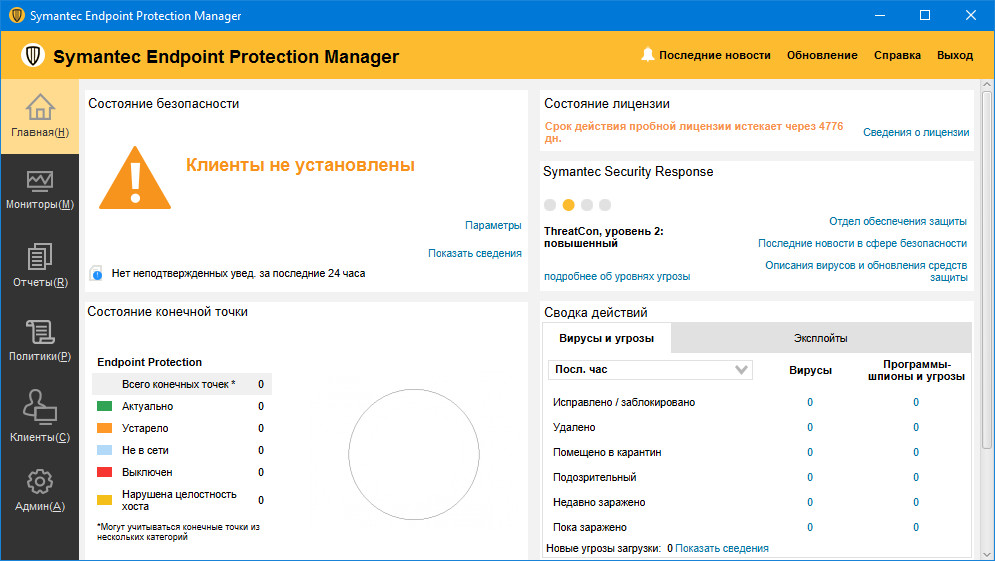Open Отдел обеспечения защиты link
Image resolution: width=995 pixels, height=561 pixels.
(x=898, y=221)
